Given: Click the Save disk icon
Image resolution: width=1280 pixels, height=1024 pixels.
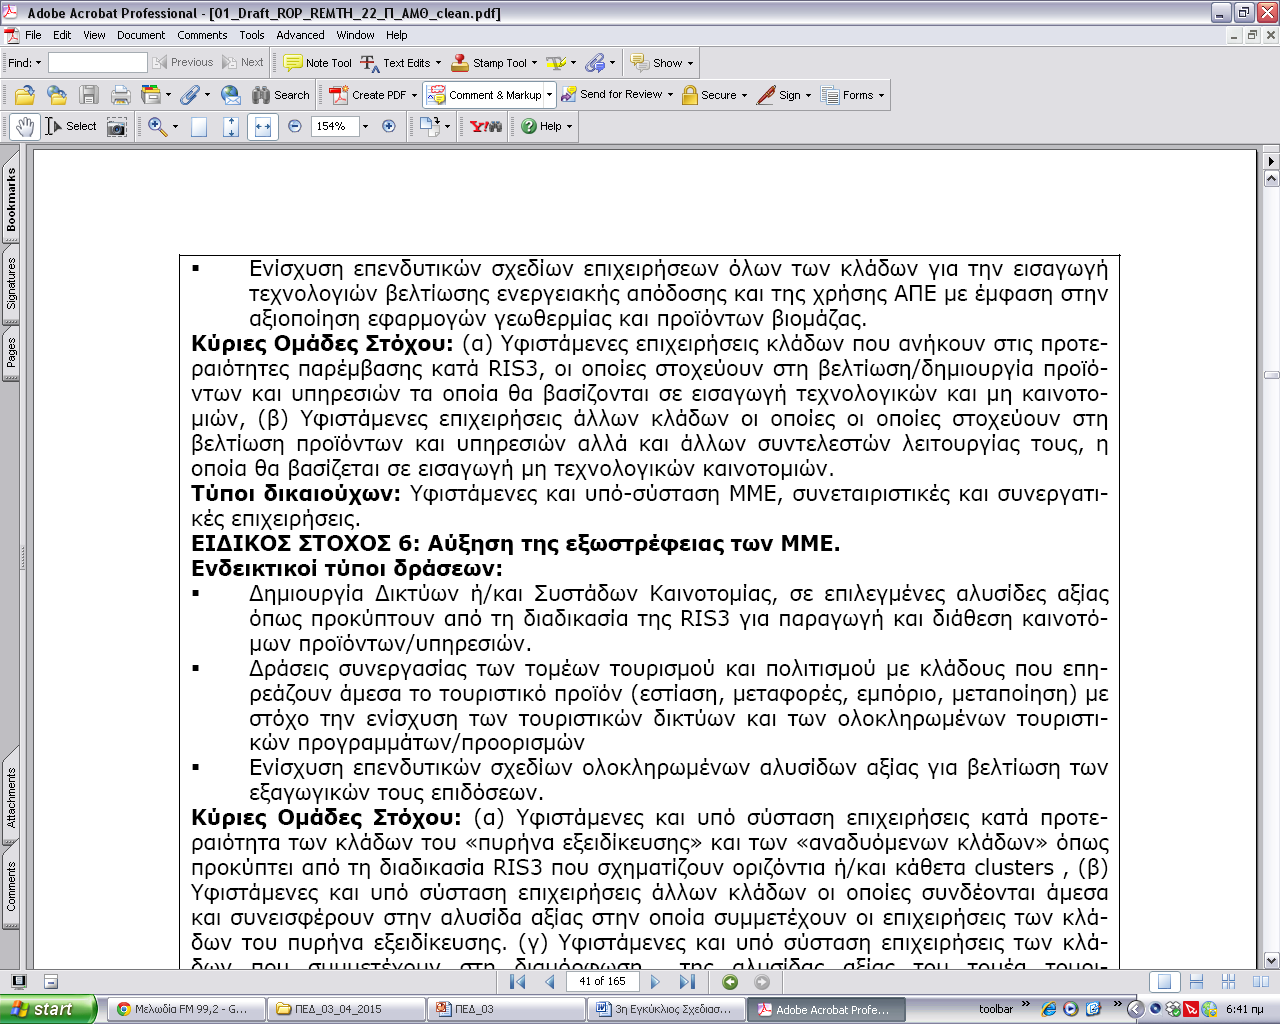Looking at the screenshot, I should tap(89, 95).
